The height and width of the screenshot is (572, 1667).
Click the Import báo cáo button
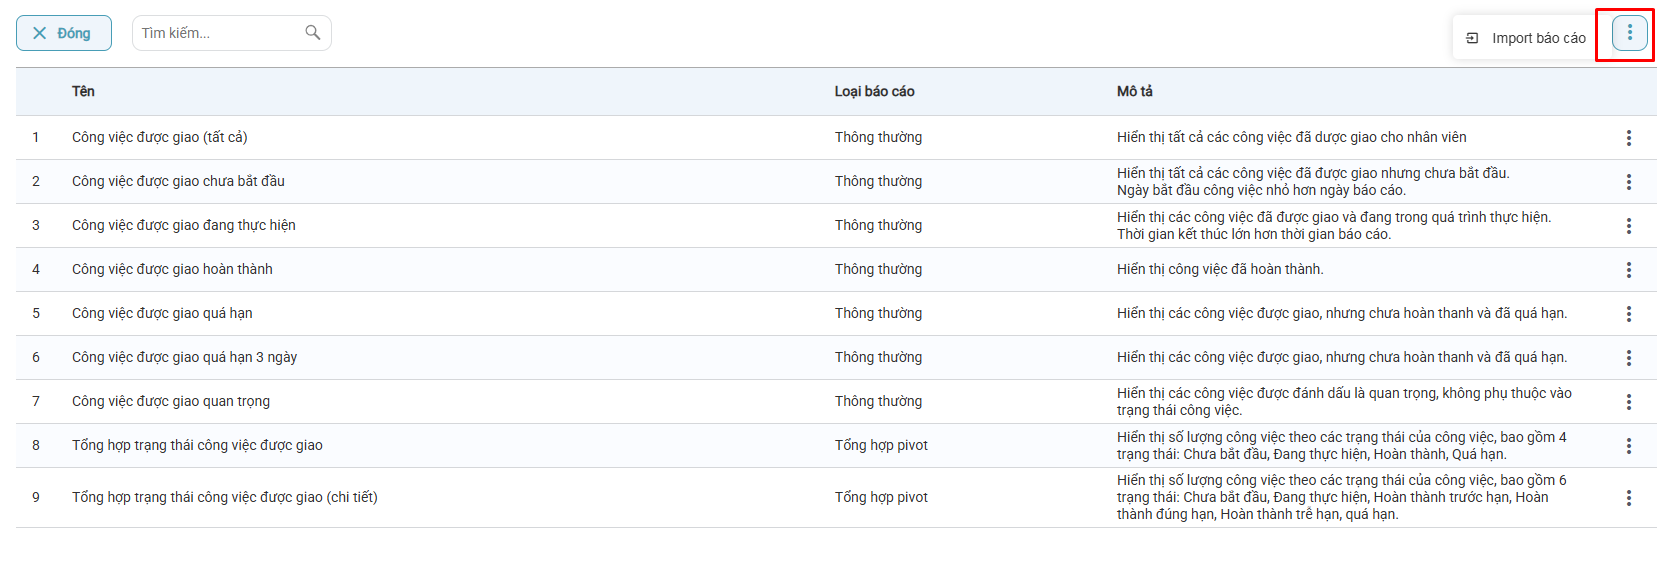[x=1525, y=38]
